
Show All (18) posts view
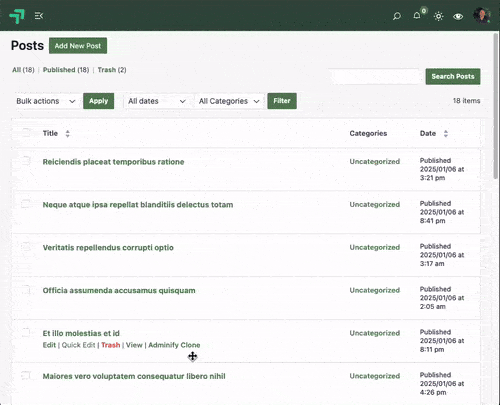pyautogui.click(x=23, y=70)
